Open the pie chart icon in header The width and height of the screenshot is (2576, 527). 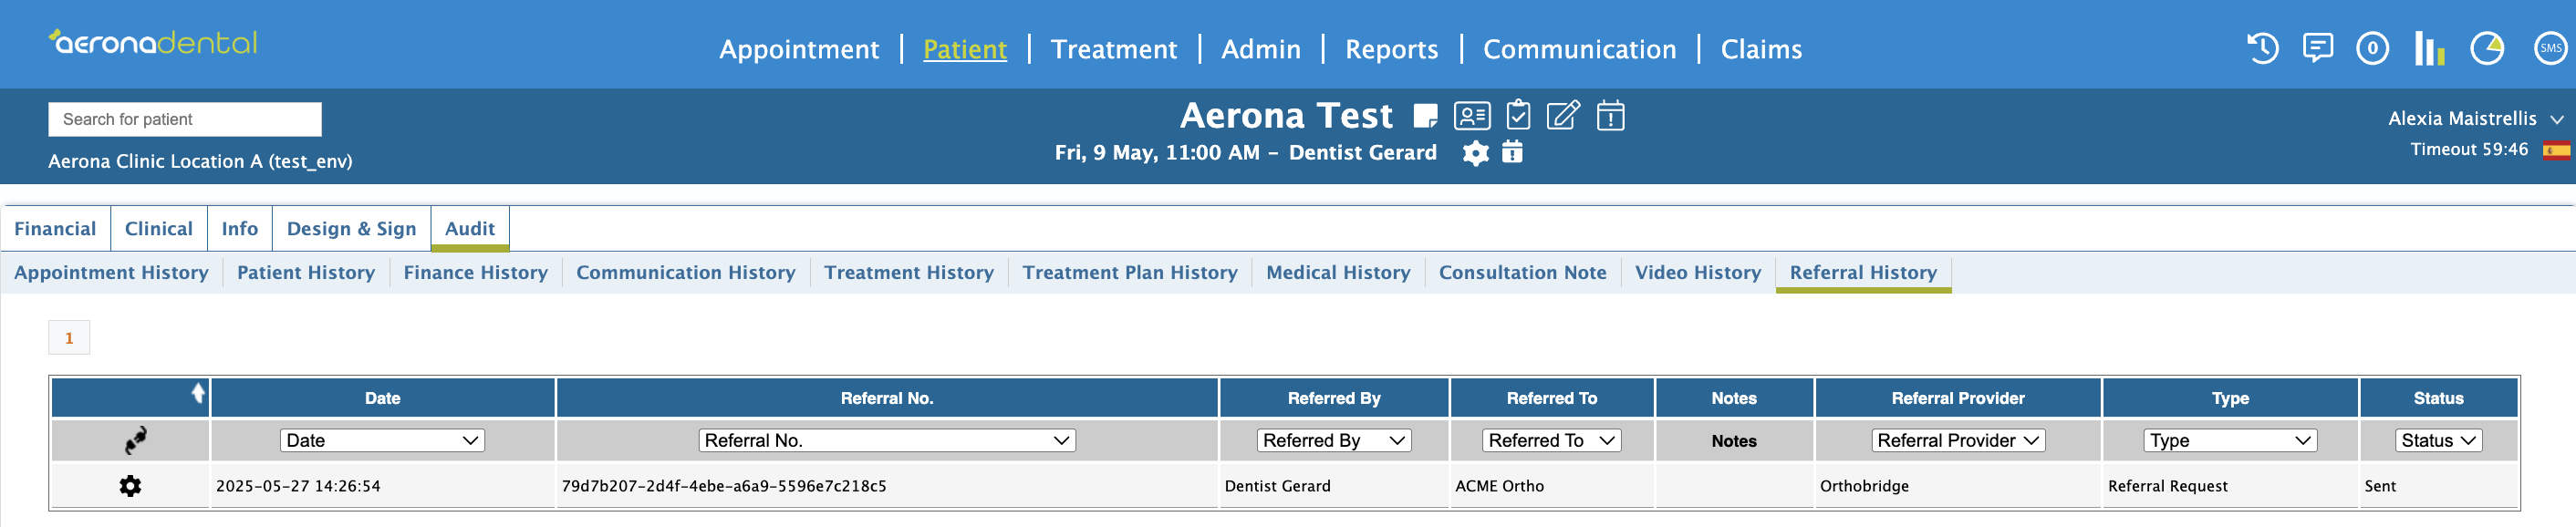[x=2487, y=48]
